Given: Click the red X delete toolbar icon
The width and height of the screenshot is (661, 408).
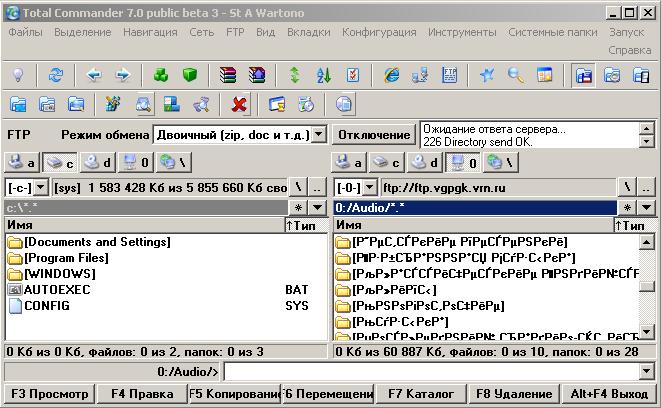Looking at the screenshot, I should 239,104.
